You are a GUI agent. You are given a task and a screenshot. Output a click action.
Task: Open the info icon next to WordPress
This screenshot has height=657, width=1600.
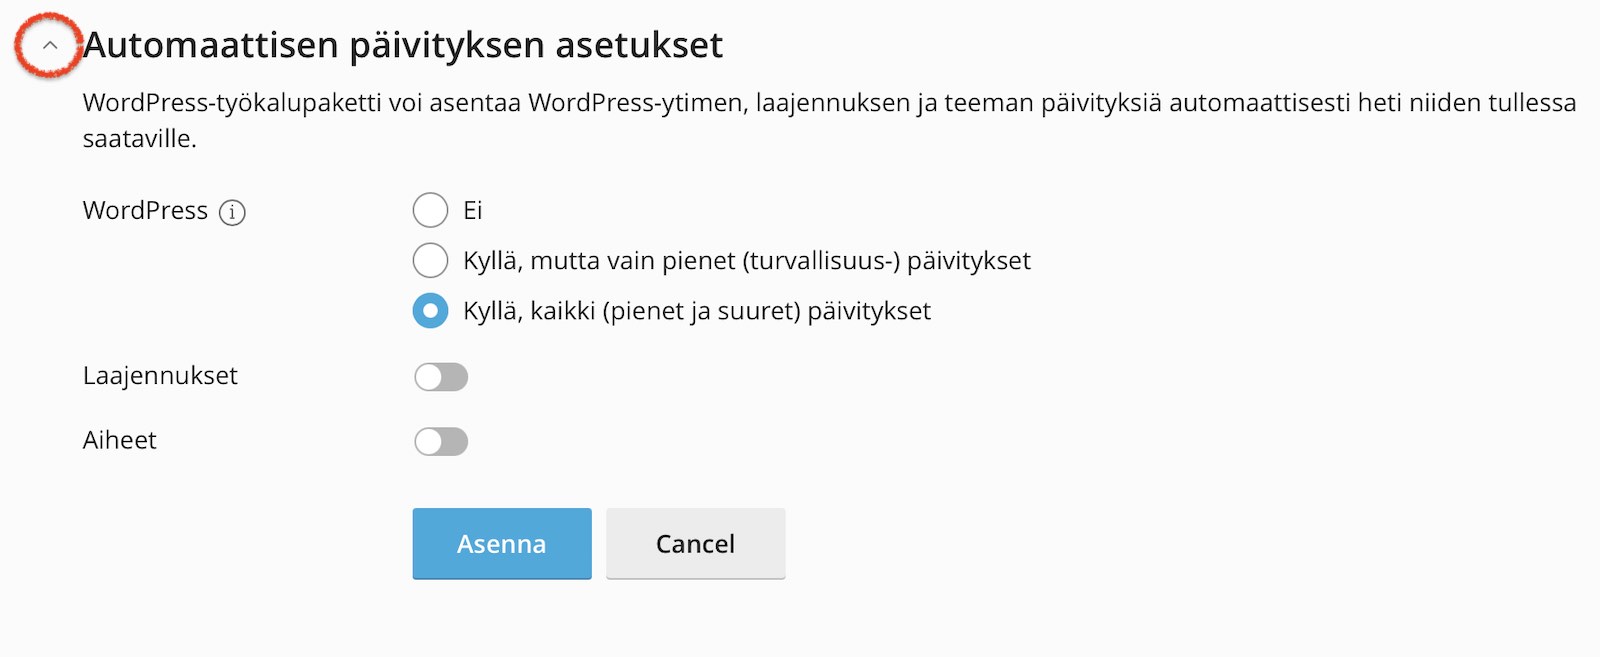click(x=232, y=212)
